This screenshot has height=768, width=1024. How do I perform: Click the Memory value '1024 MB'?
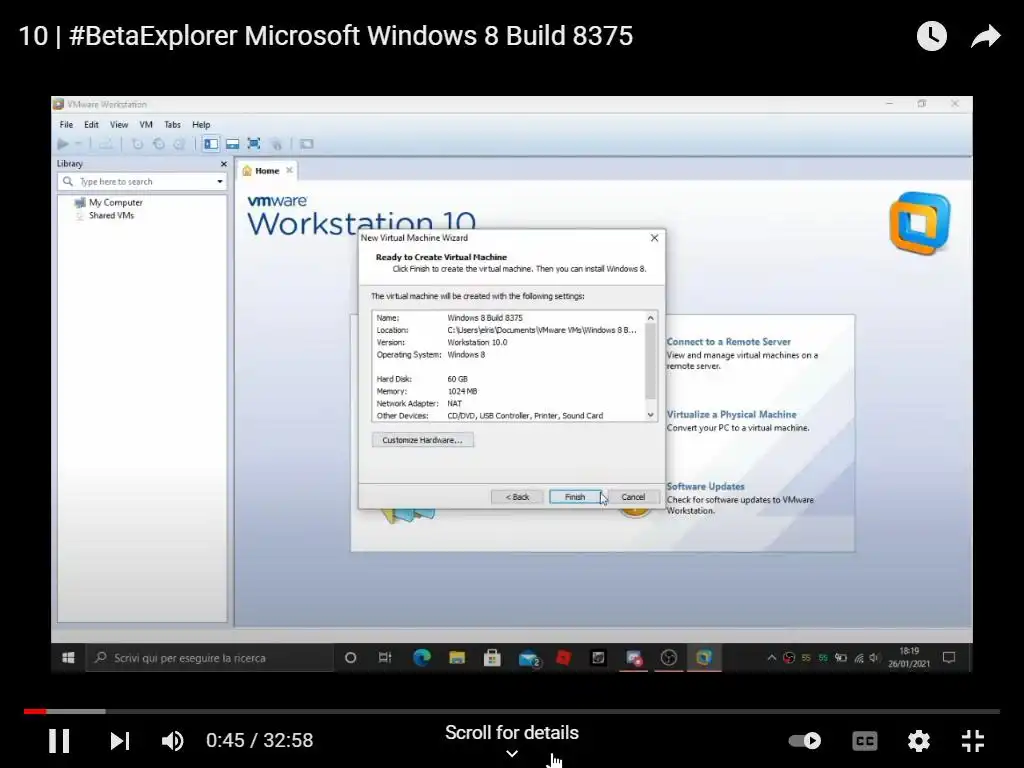tap(462, 391)
